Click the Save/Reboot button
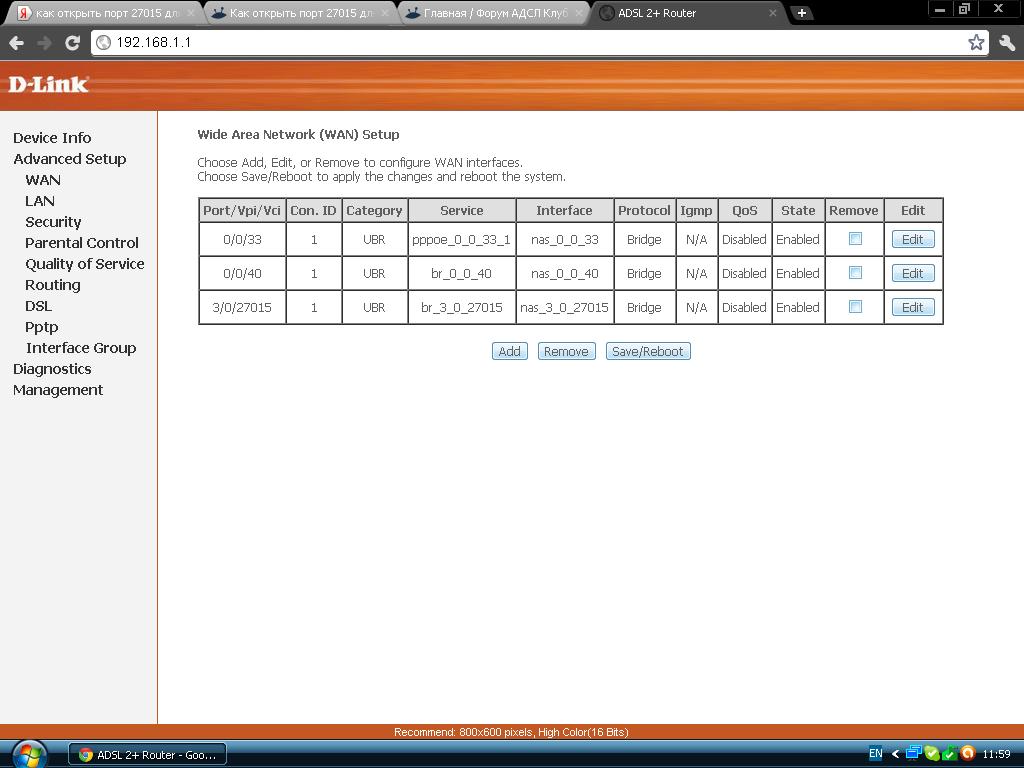This screenshot has width=1024, height=768. tap(648, 351)
